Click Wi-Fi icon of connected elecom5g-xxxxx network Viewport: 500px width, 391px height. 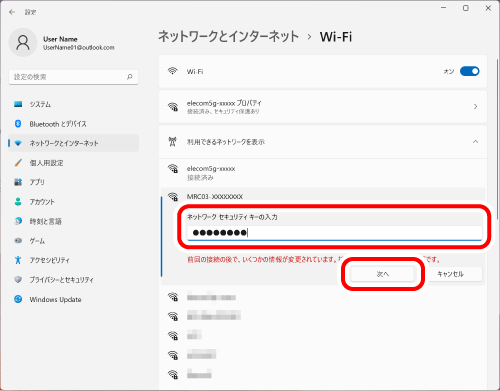173,169
